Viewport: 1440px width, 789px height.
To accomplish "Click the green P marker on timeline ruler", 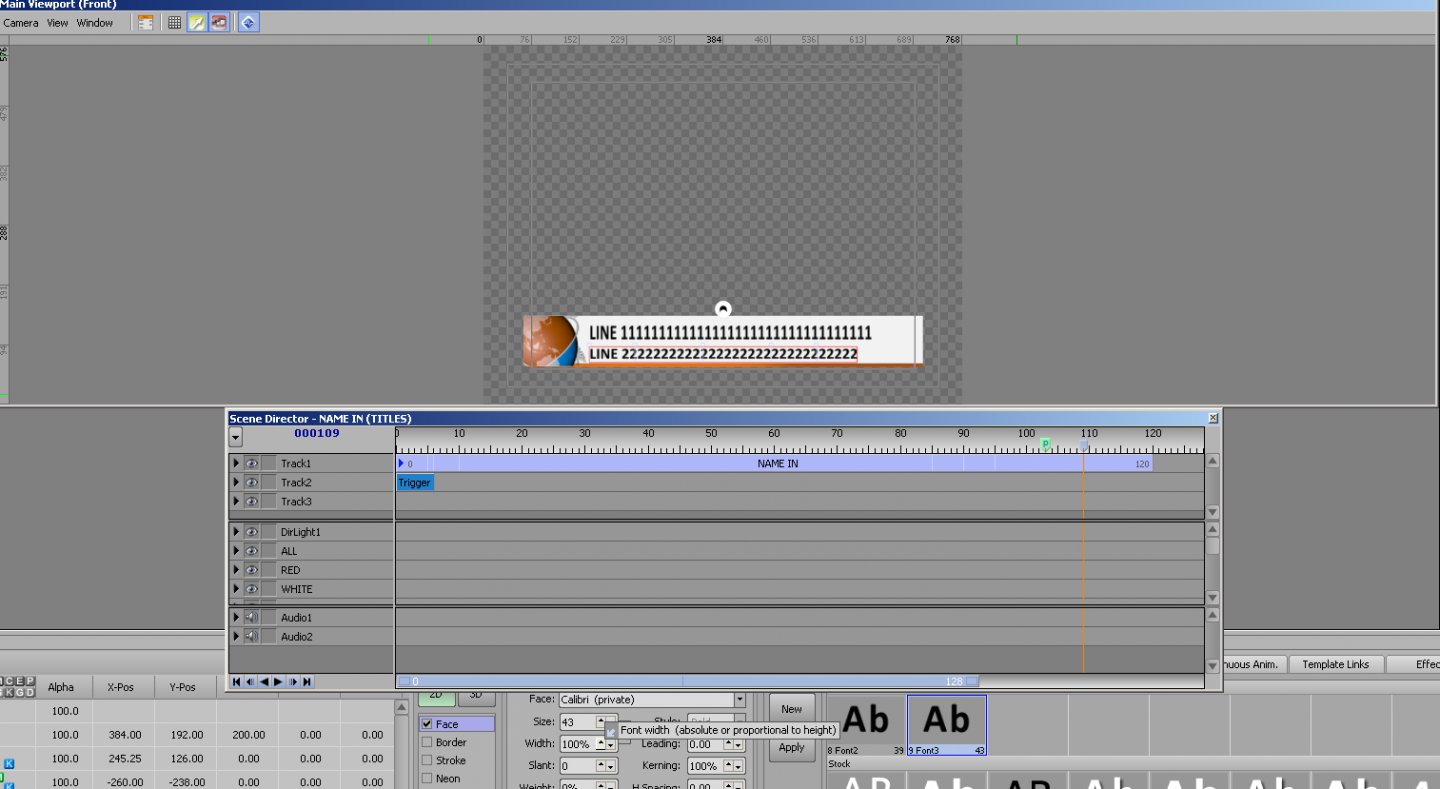I will 1045,443.
